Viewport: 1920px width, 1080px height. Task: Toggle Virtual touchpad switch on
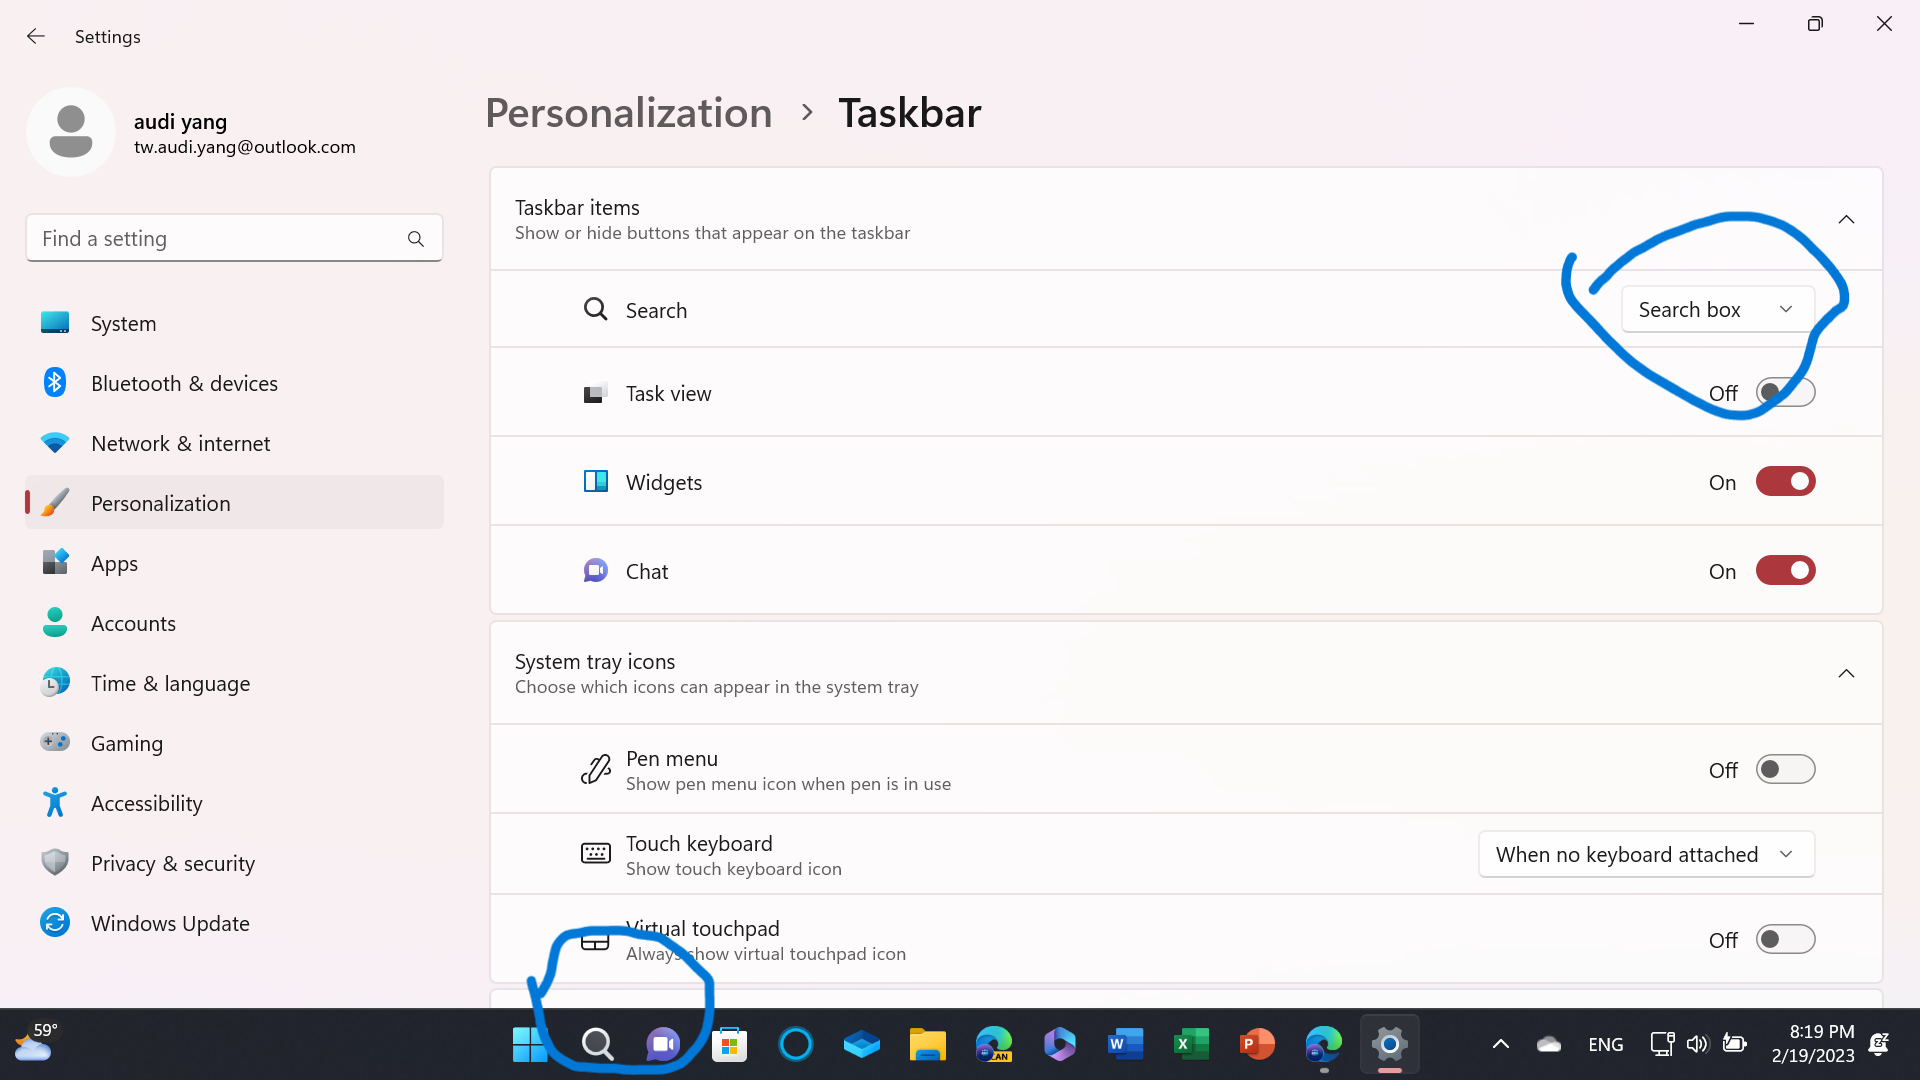[x=1785, y=939]
